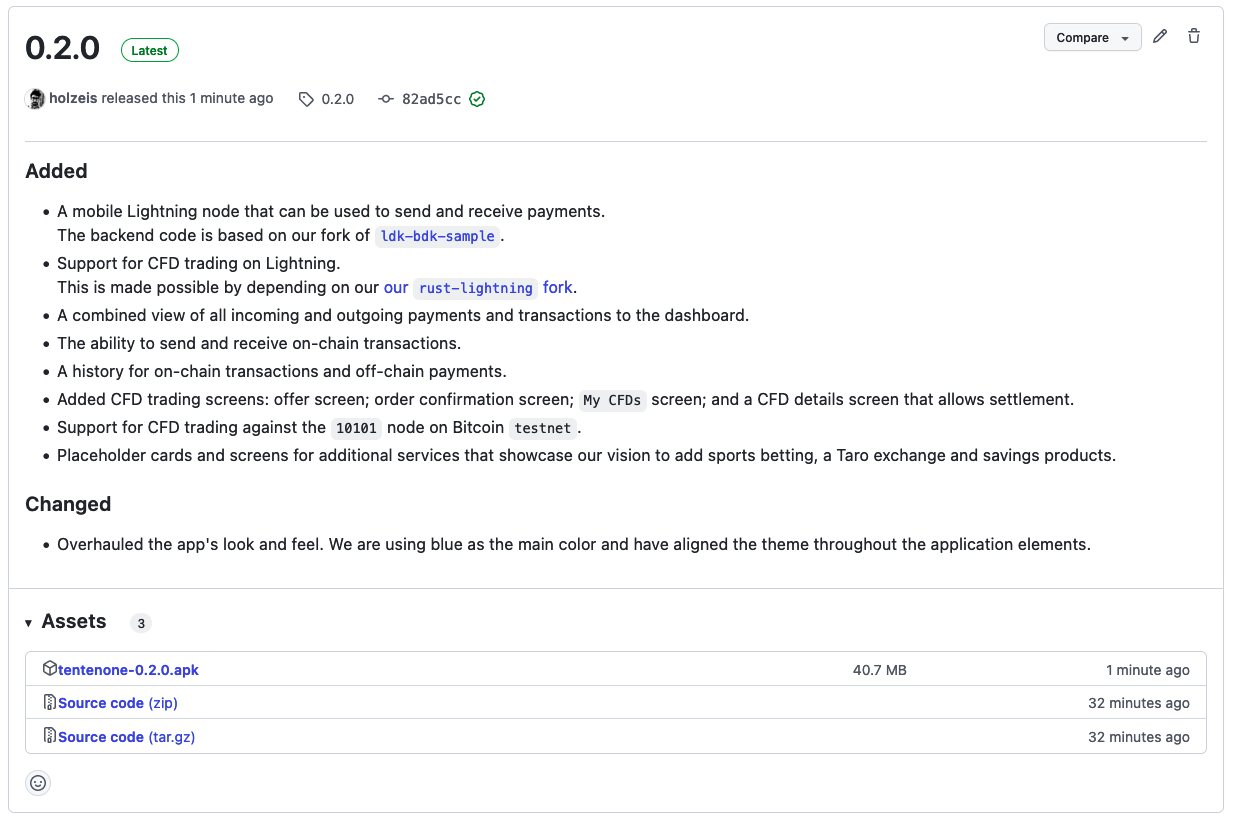The height and width of the screenshot is (825, 1240).
Task: Click the tar.gz file archive icon
Action: click(50, 737)
